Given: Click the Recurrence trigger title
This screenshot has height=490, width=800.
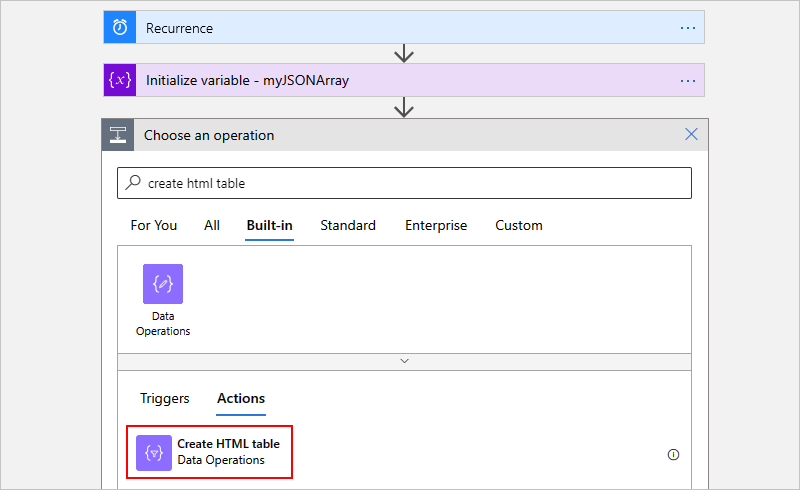Looking at the screenshot, I should (x=180, y=28).
